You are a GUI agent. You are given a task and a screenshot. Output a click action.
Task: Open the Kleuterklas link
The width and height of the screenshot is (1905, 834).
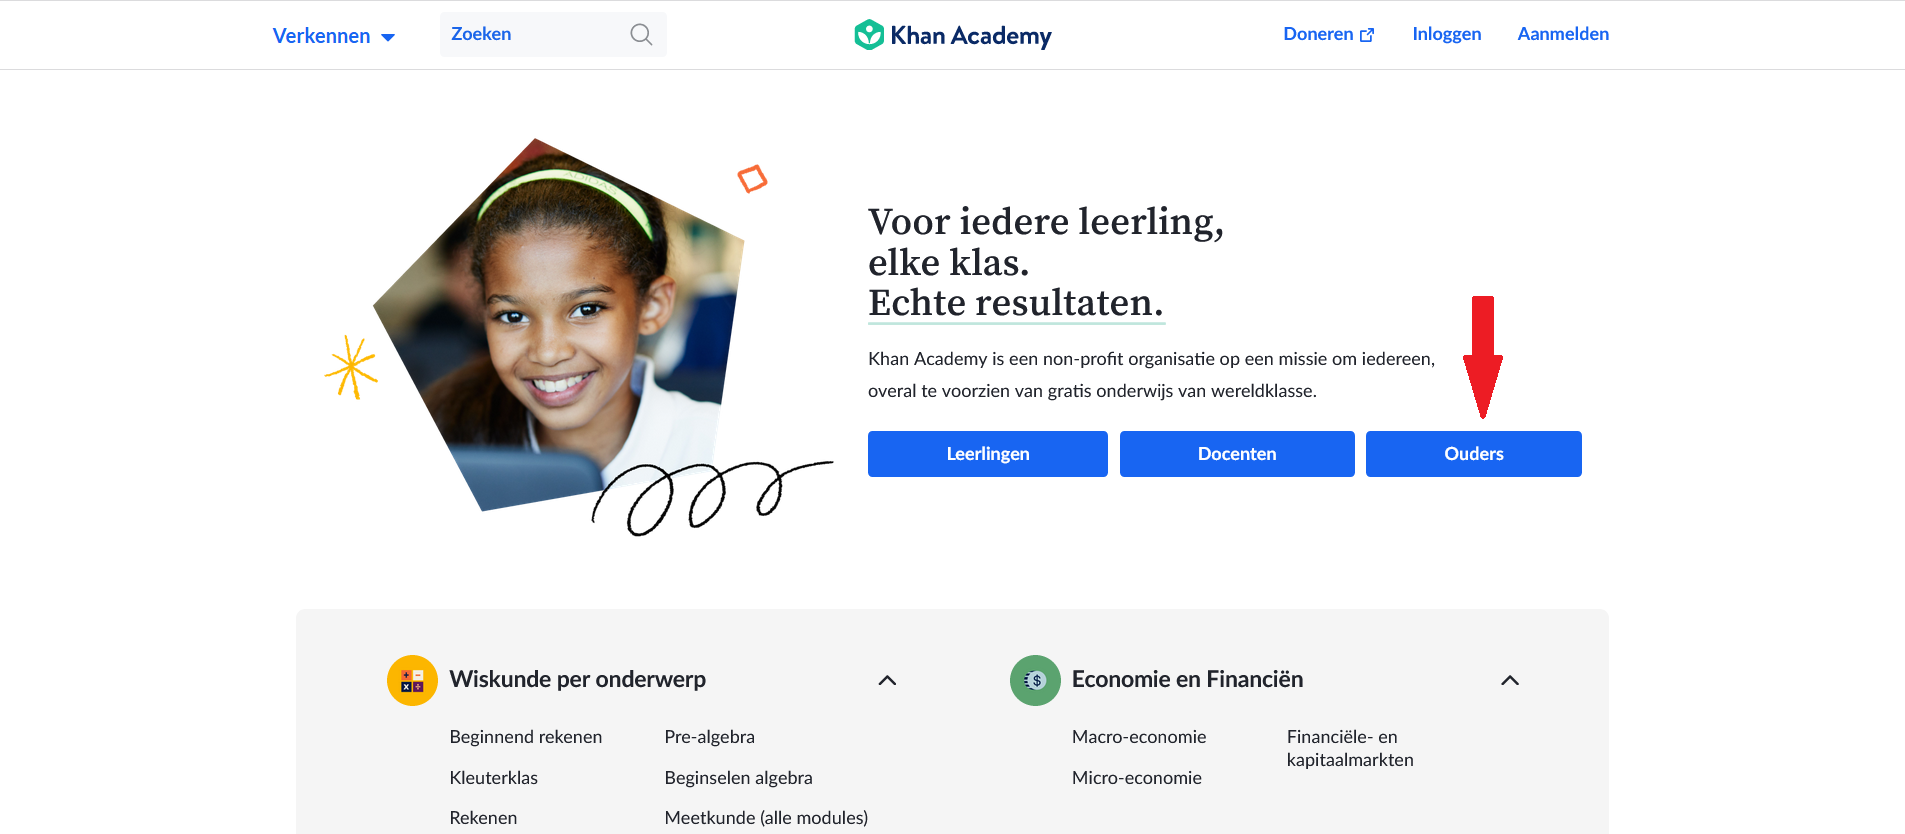tap(494, 778)
